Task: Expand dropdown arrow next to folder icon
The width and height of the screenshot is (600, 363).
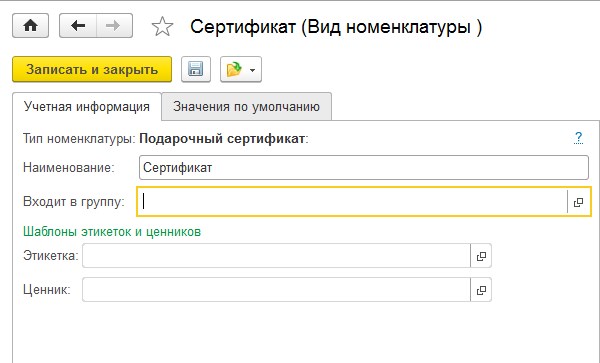Action: tap(252, 70)
